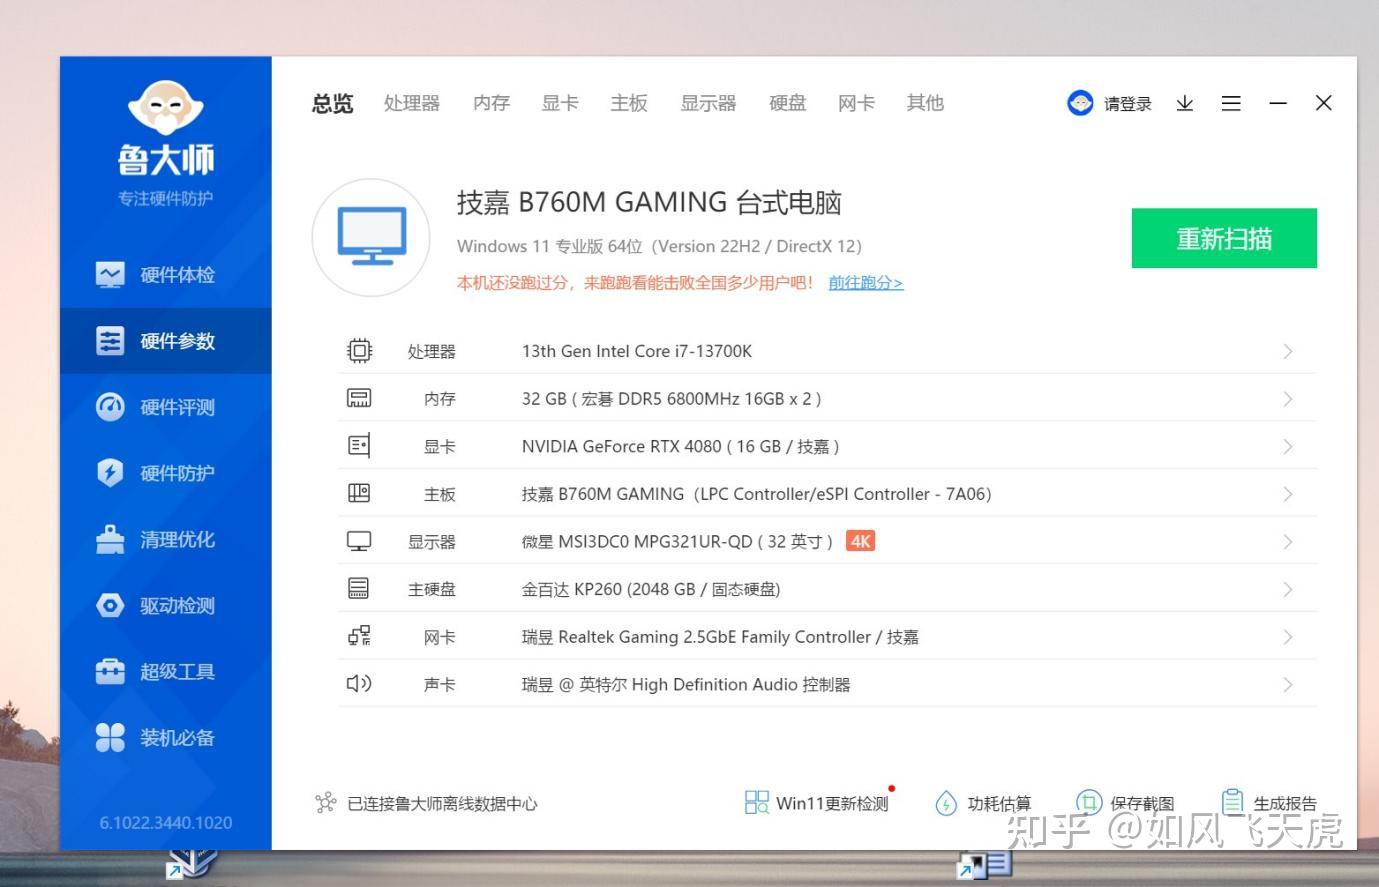Follow the 前往跑分 link
1379x887 pixels.
click(x=866, y=283)
